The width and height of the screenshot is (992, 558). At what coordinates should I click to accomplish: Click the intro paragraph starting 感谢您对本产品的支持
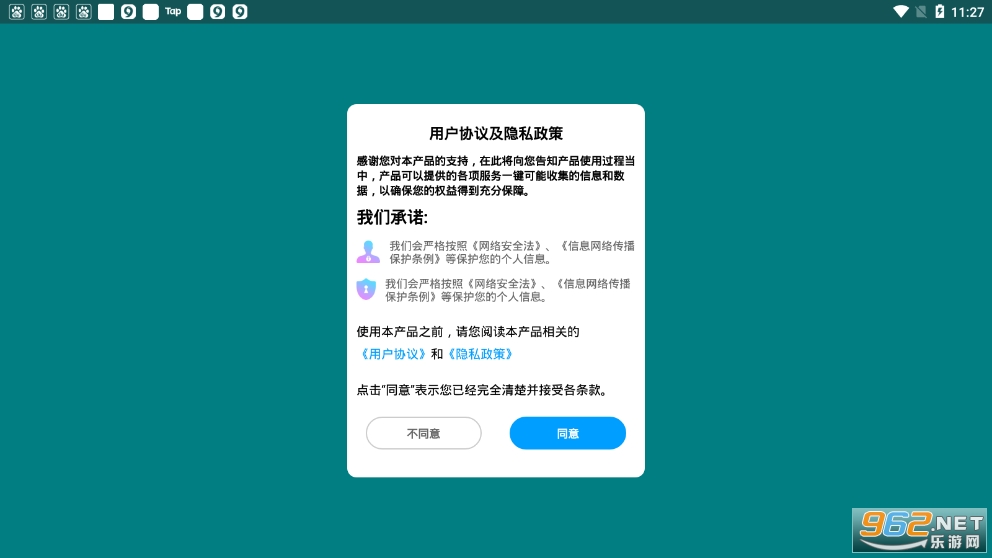tap(495, 176)
